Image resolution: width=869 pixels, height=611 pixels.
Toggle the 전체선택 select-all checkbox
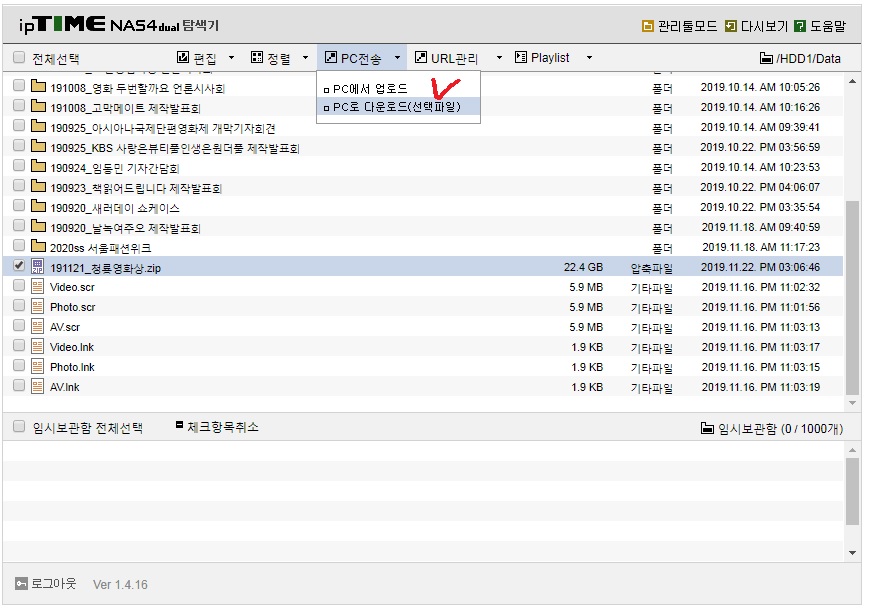point(19,58)
